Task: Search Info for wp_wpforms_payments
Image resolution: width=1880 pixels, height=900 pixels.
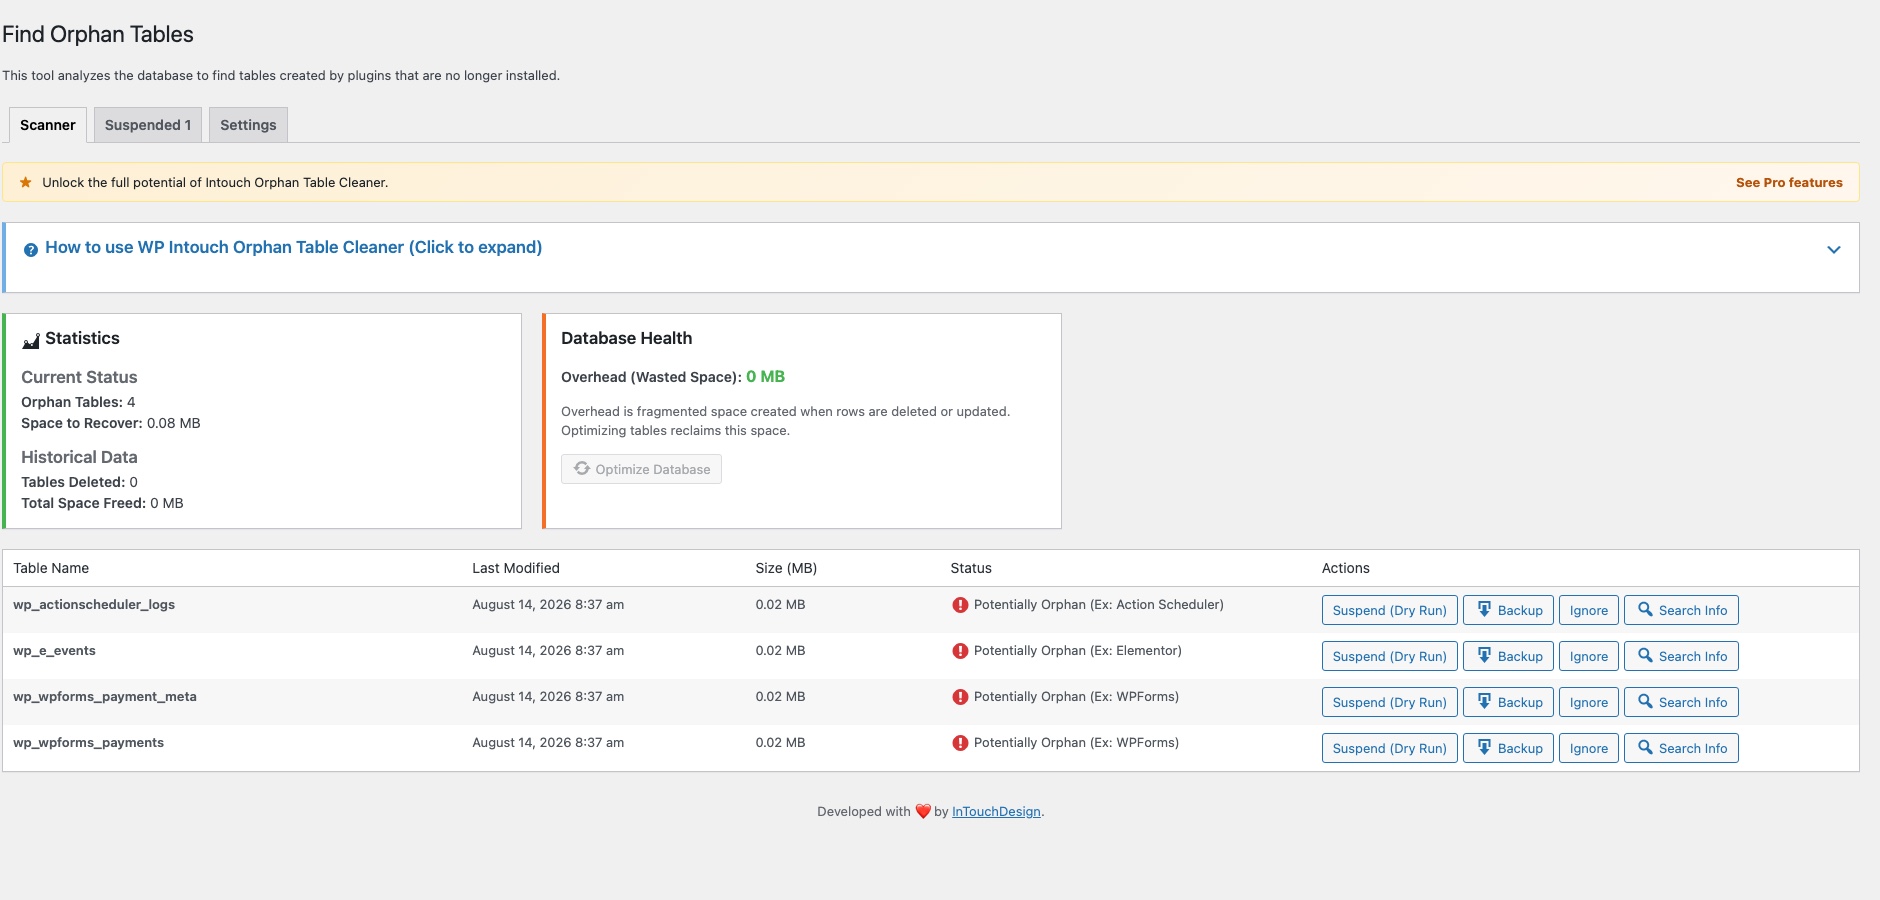Action: click(x=1681, y=748)
